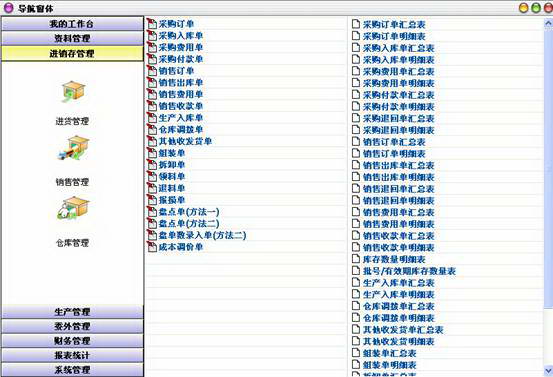This screenshot has height=377, width=553.
Task: Click the document icon beside 其他收发货单
Action: [x=152, y=141]
